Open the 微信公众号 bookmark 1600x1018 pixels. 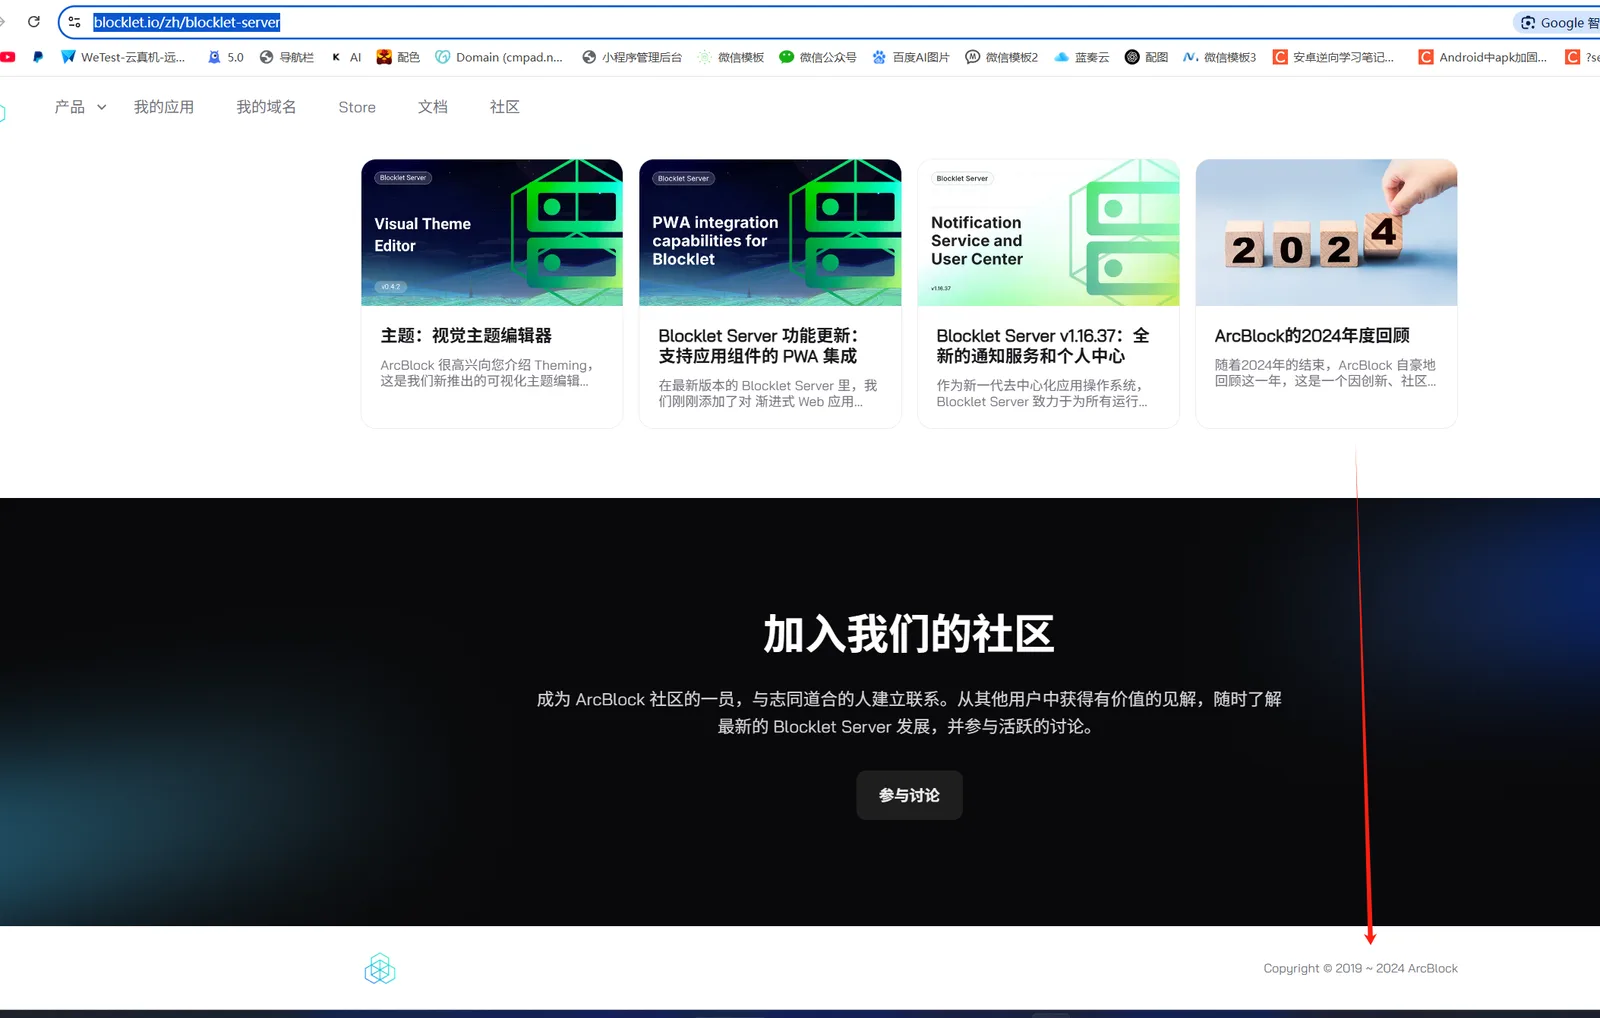[818, 57]
